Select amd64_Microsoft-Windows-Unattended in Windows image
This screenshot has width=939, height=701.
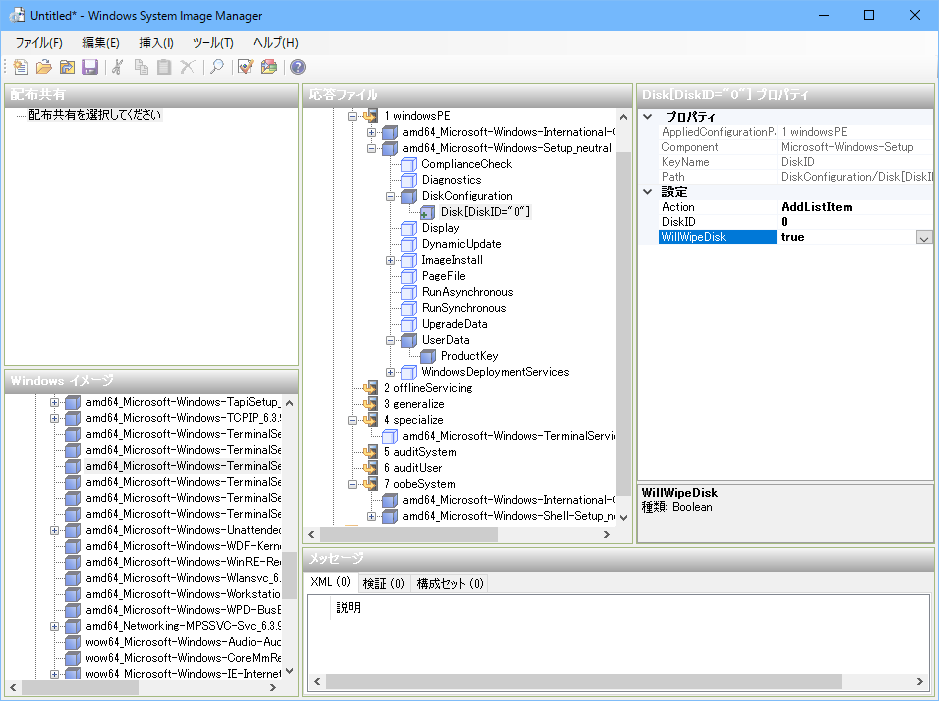(x=183, y=530)
